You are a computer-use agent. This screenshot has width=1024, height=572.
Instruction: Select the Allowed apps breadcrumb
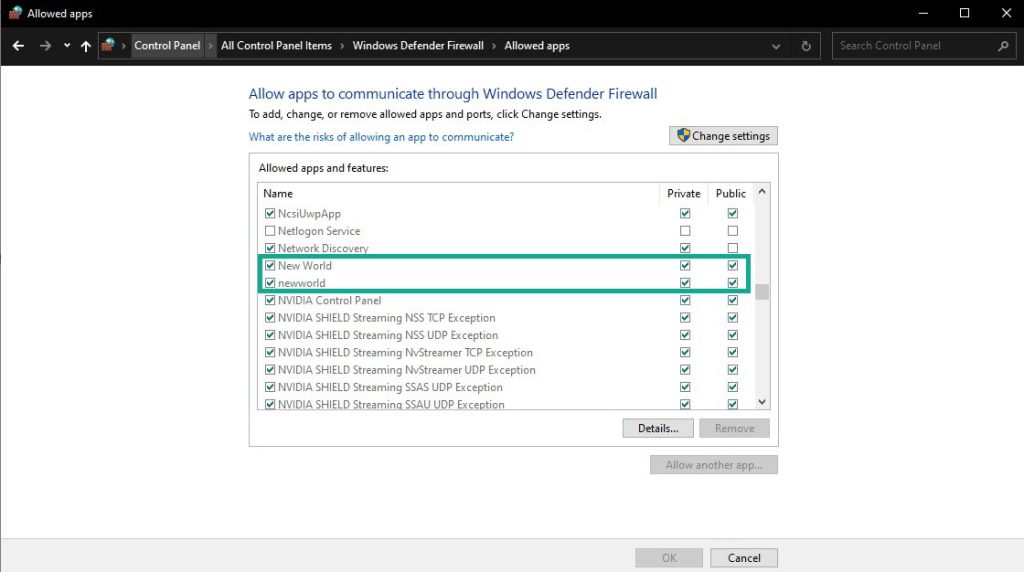pos(537,46)
